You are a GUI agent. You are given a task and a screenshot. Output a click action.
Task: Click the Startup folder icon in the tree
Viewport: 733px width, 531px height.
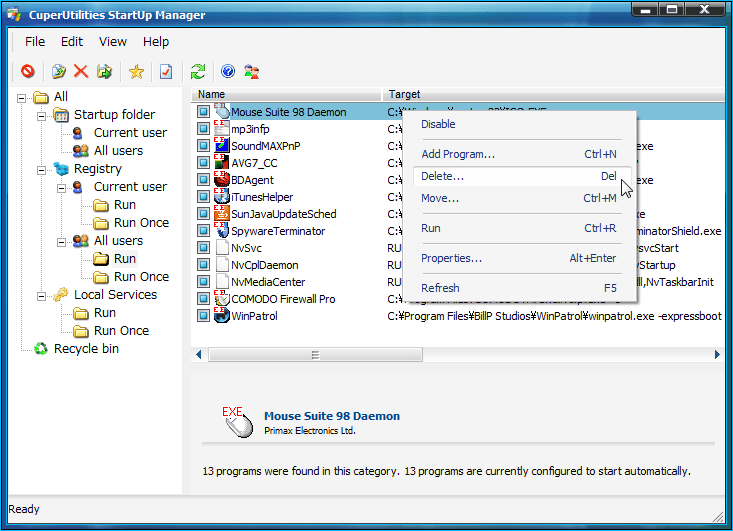pyautogui.click(x=61, y=115)
